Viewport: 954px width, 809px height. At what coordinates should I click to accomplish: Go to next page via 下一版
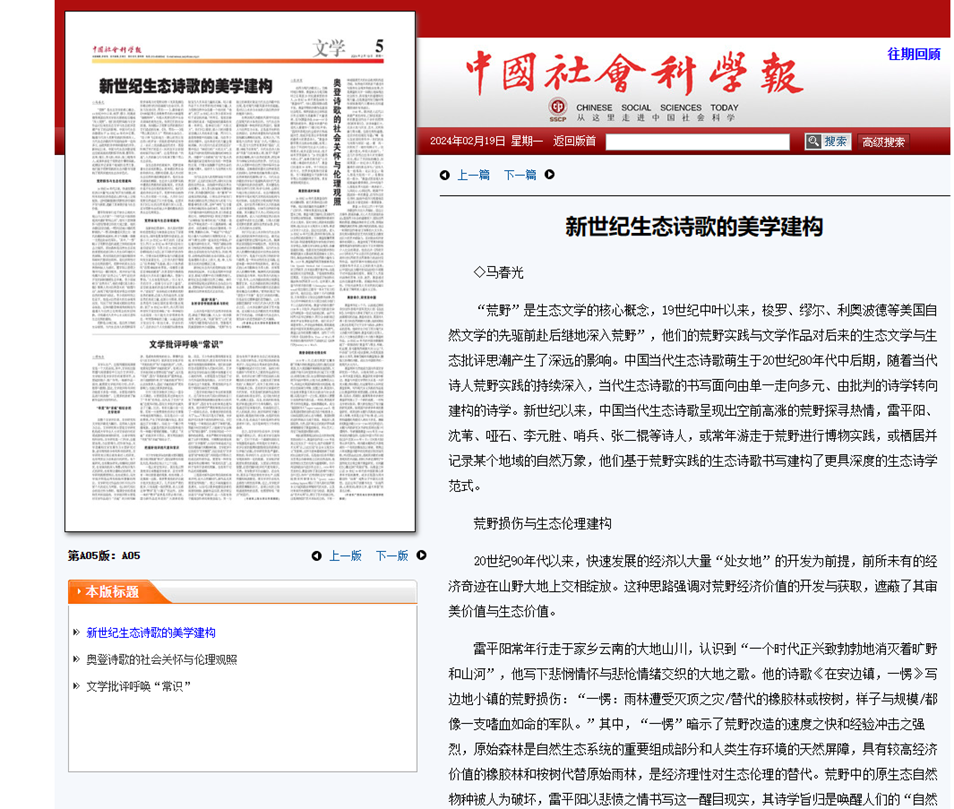[x=391, y=556]
